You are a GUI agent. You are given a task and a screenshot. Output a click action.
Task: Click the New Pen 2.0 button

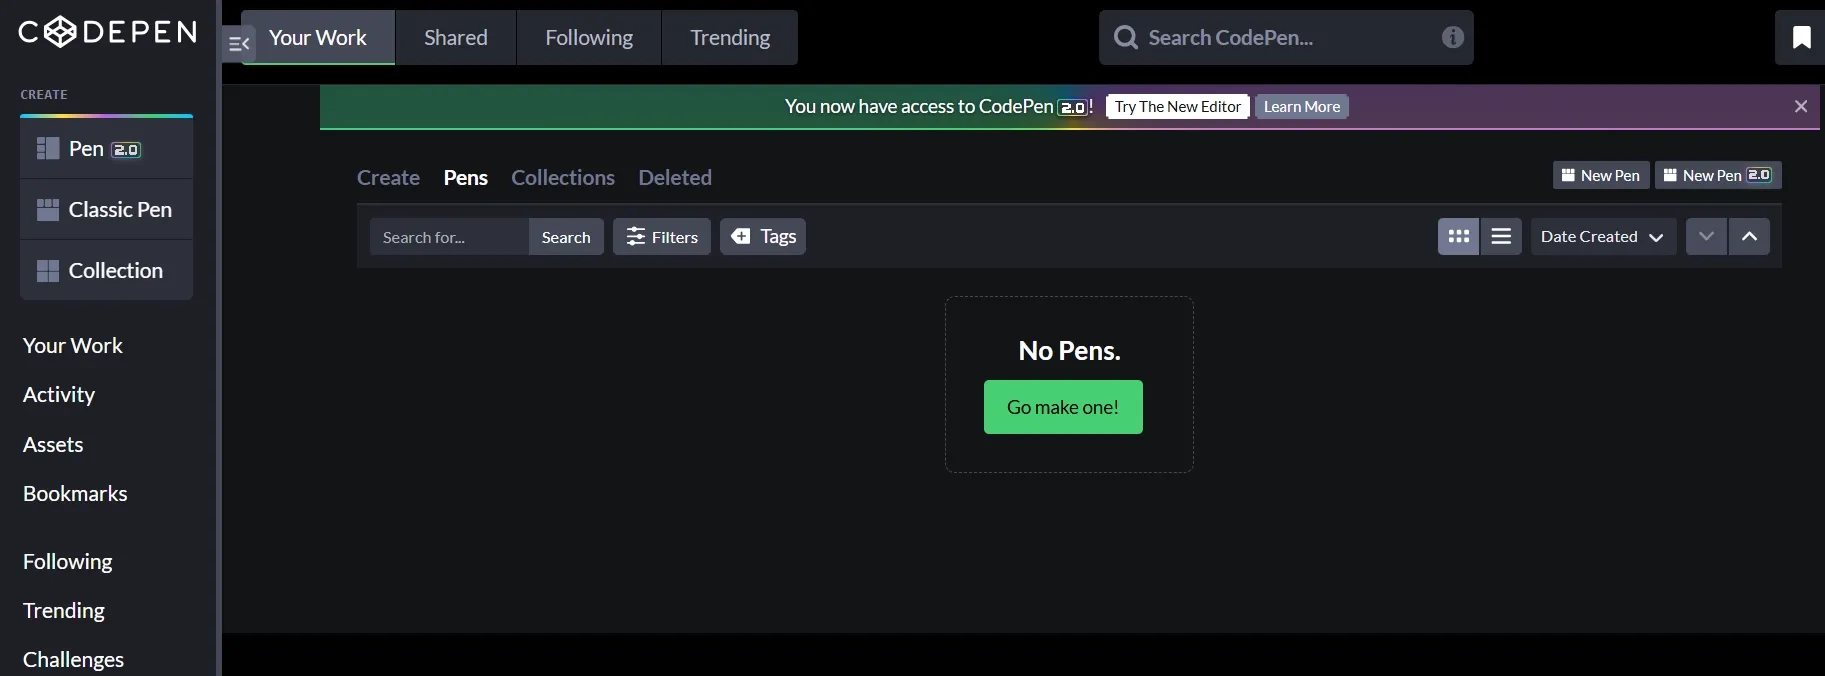coord(1718,175)
